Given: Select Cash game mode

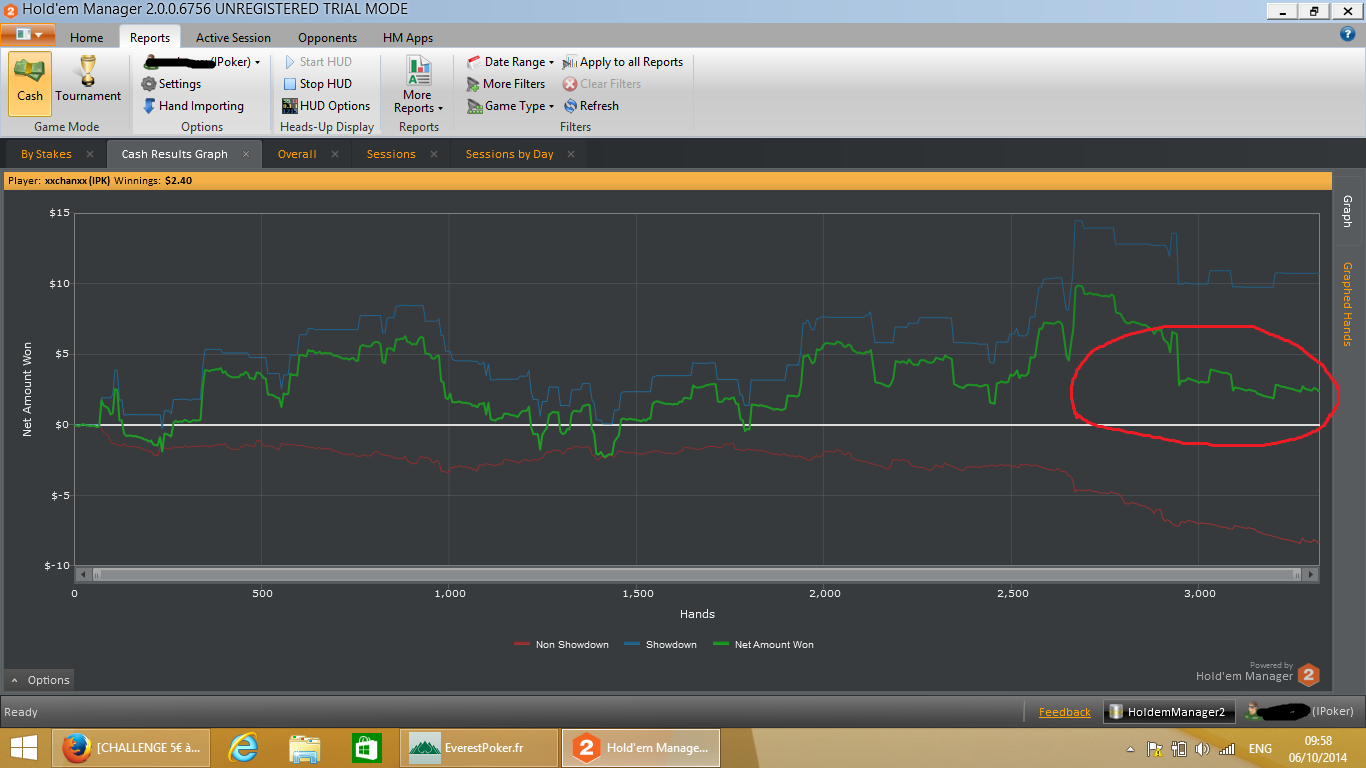Looking at the screenshot, I should pyautogui.click(x=30, y=84).
